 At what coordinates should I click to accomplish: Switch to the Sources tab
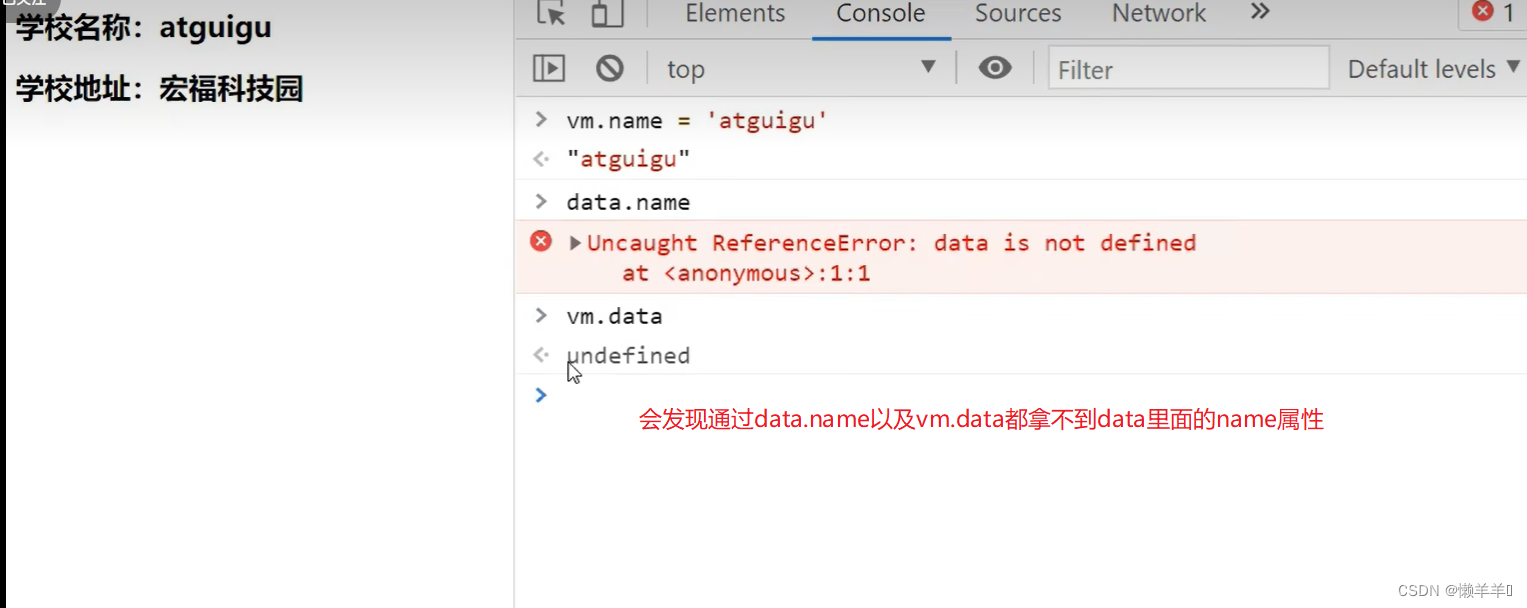tap(1019, 14)
